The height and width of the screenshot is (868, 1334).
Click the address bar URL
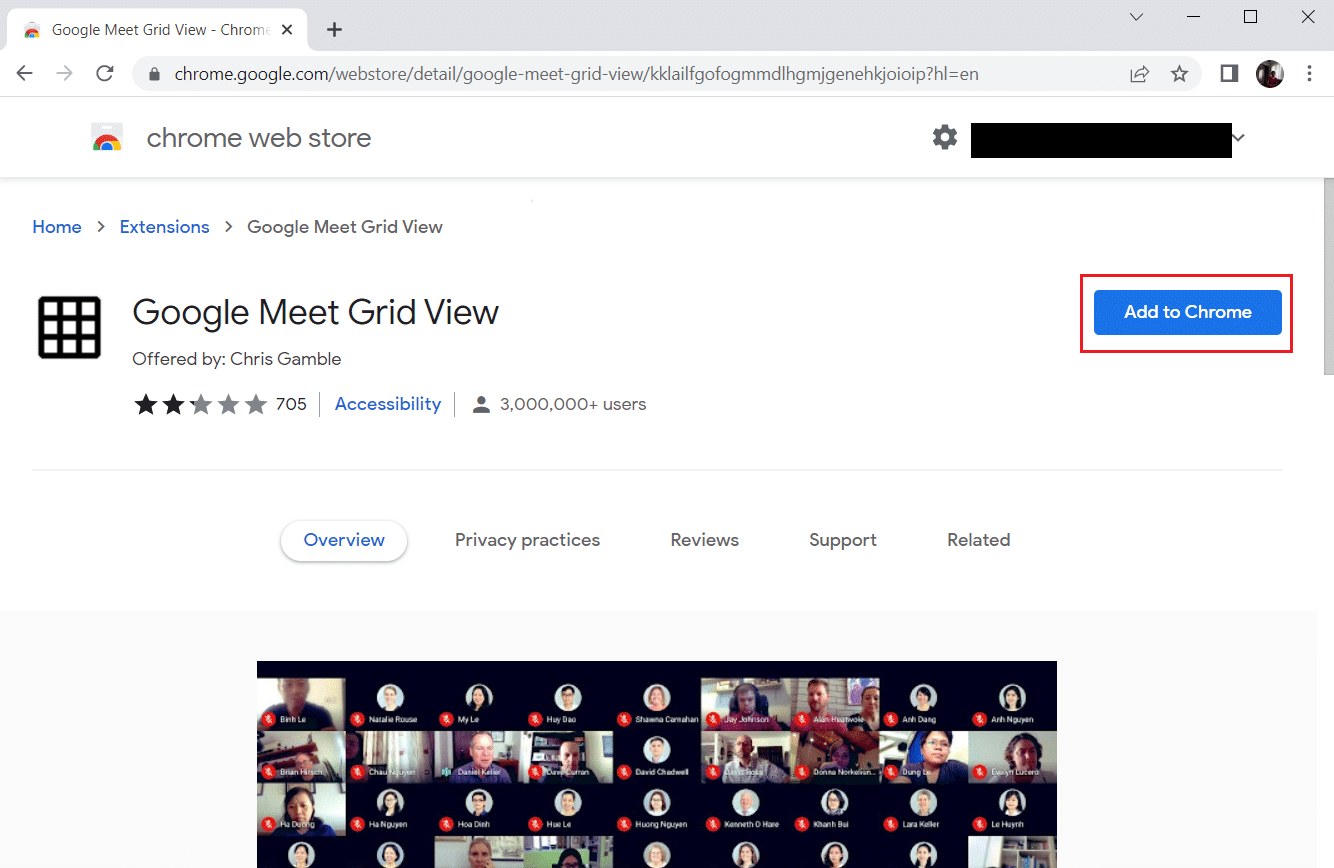(x=577, y=74)
